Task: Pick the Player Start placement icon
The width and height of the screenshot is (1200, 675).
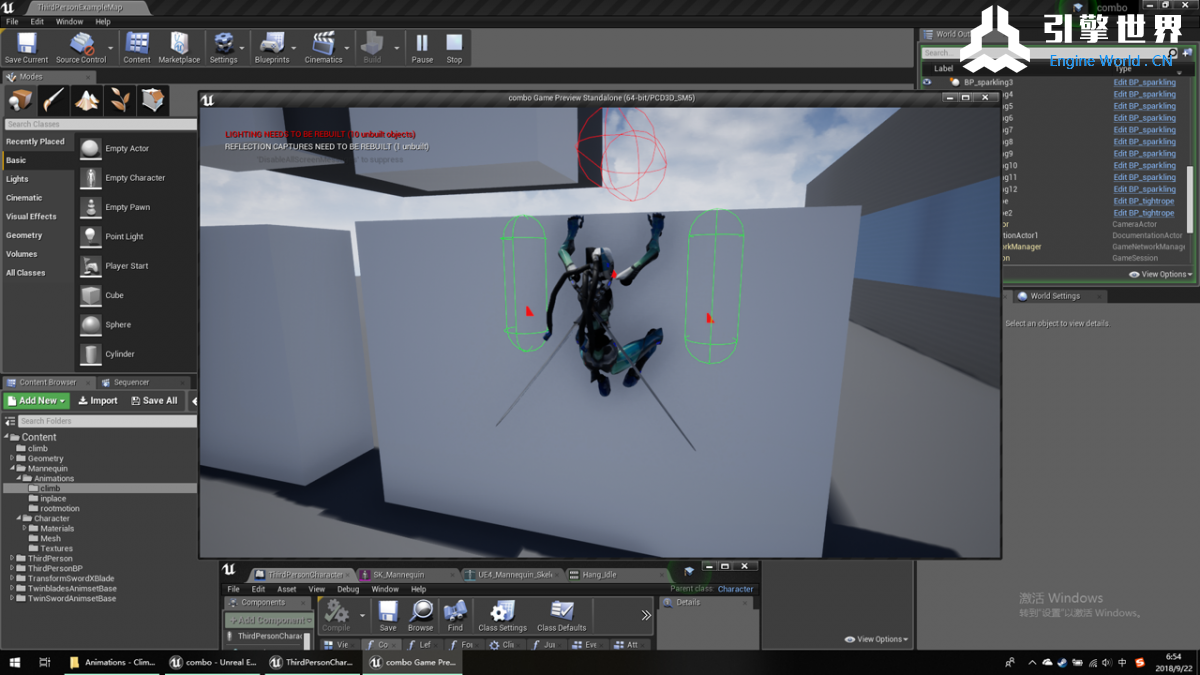Action: click(91, 266)
